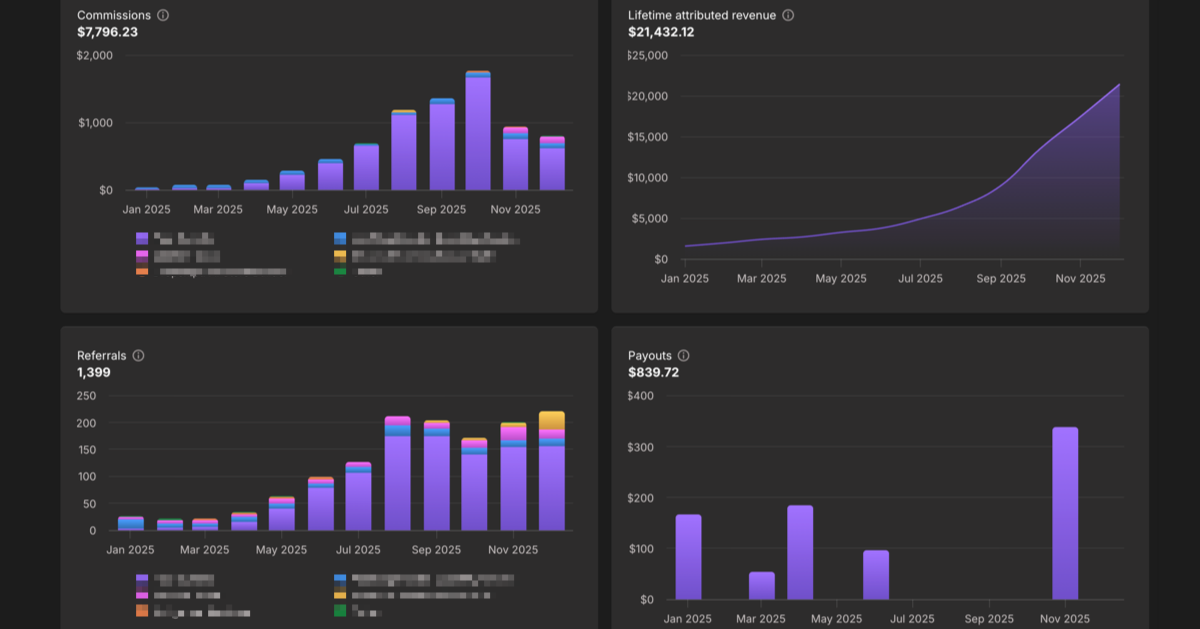The width and height of the screenshot is (1200, 629).
Task: Click the Commissions info icon
Action: click(x=165, y=15)
